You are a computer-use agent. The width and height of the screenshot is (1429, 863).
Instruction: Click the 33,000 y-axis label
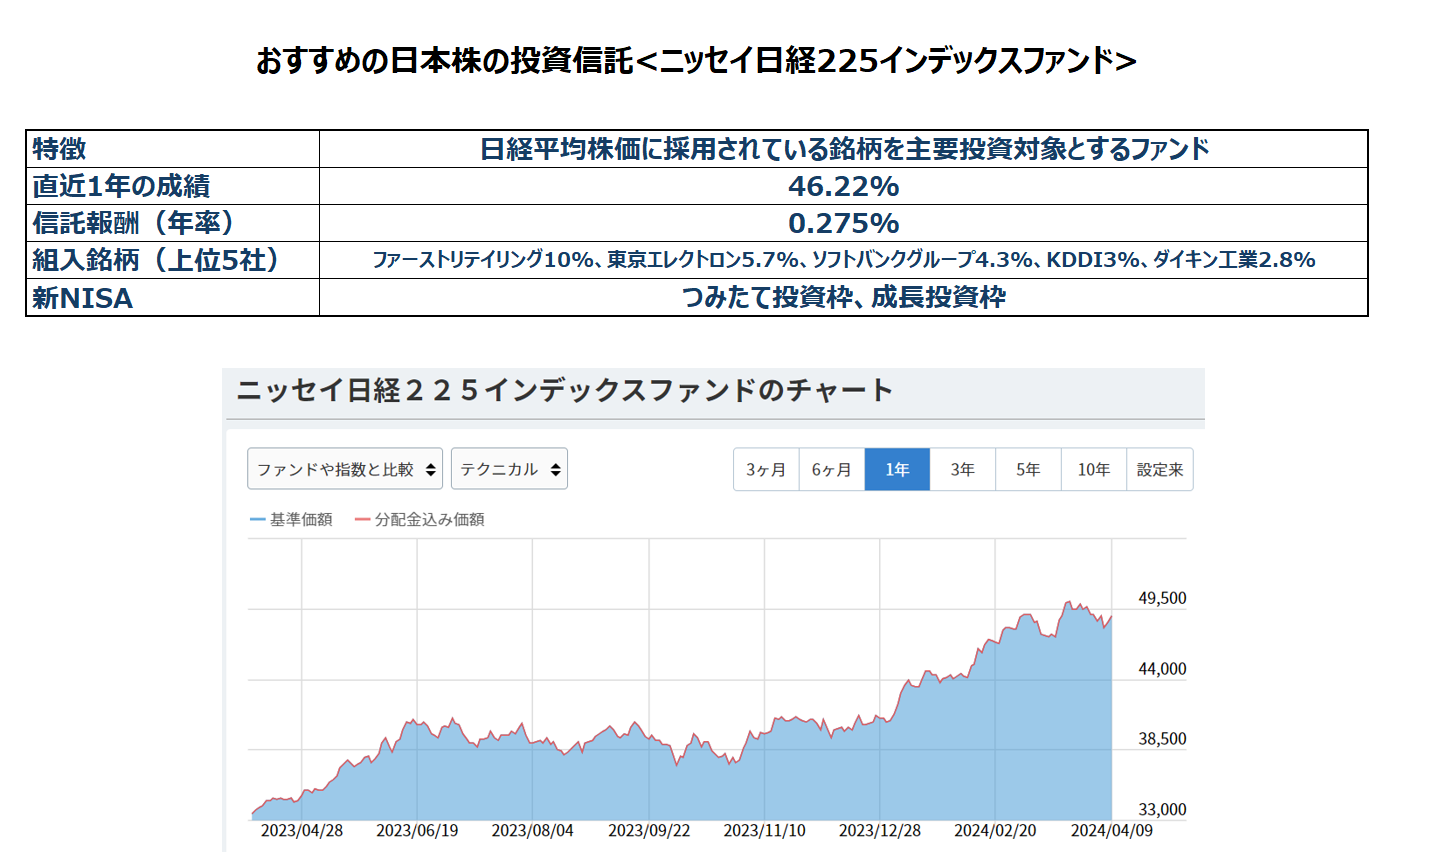1162,810
